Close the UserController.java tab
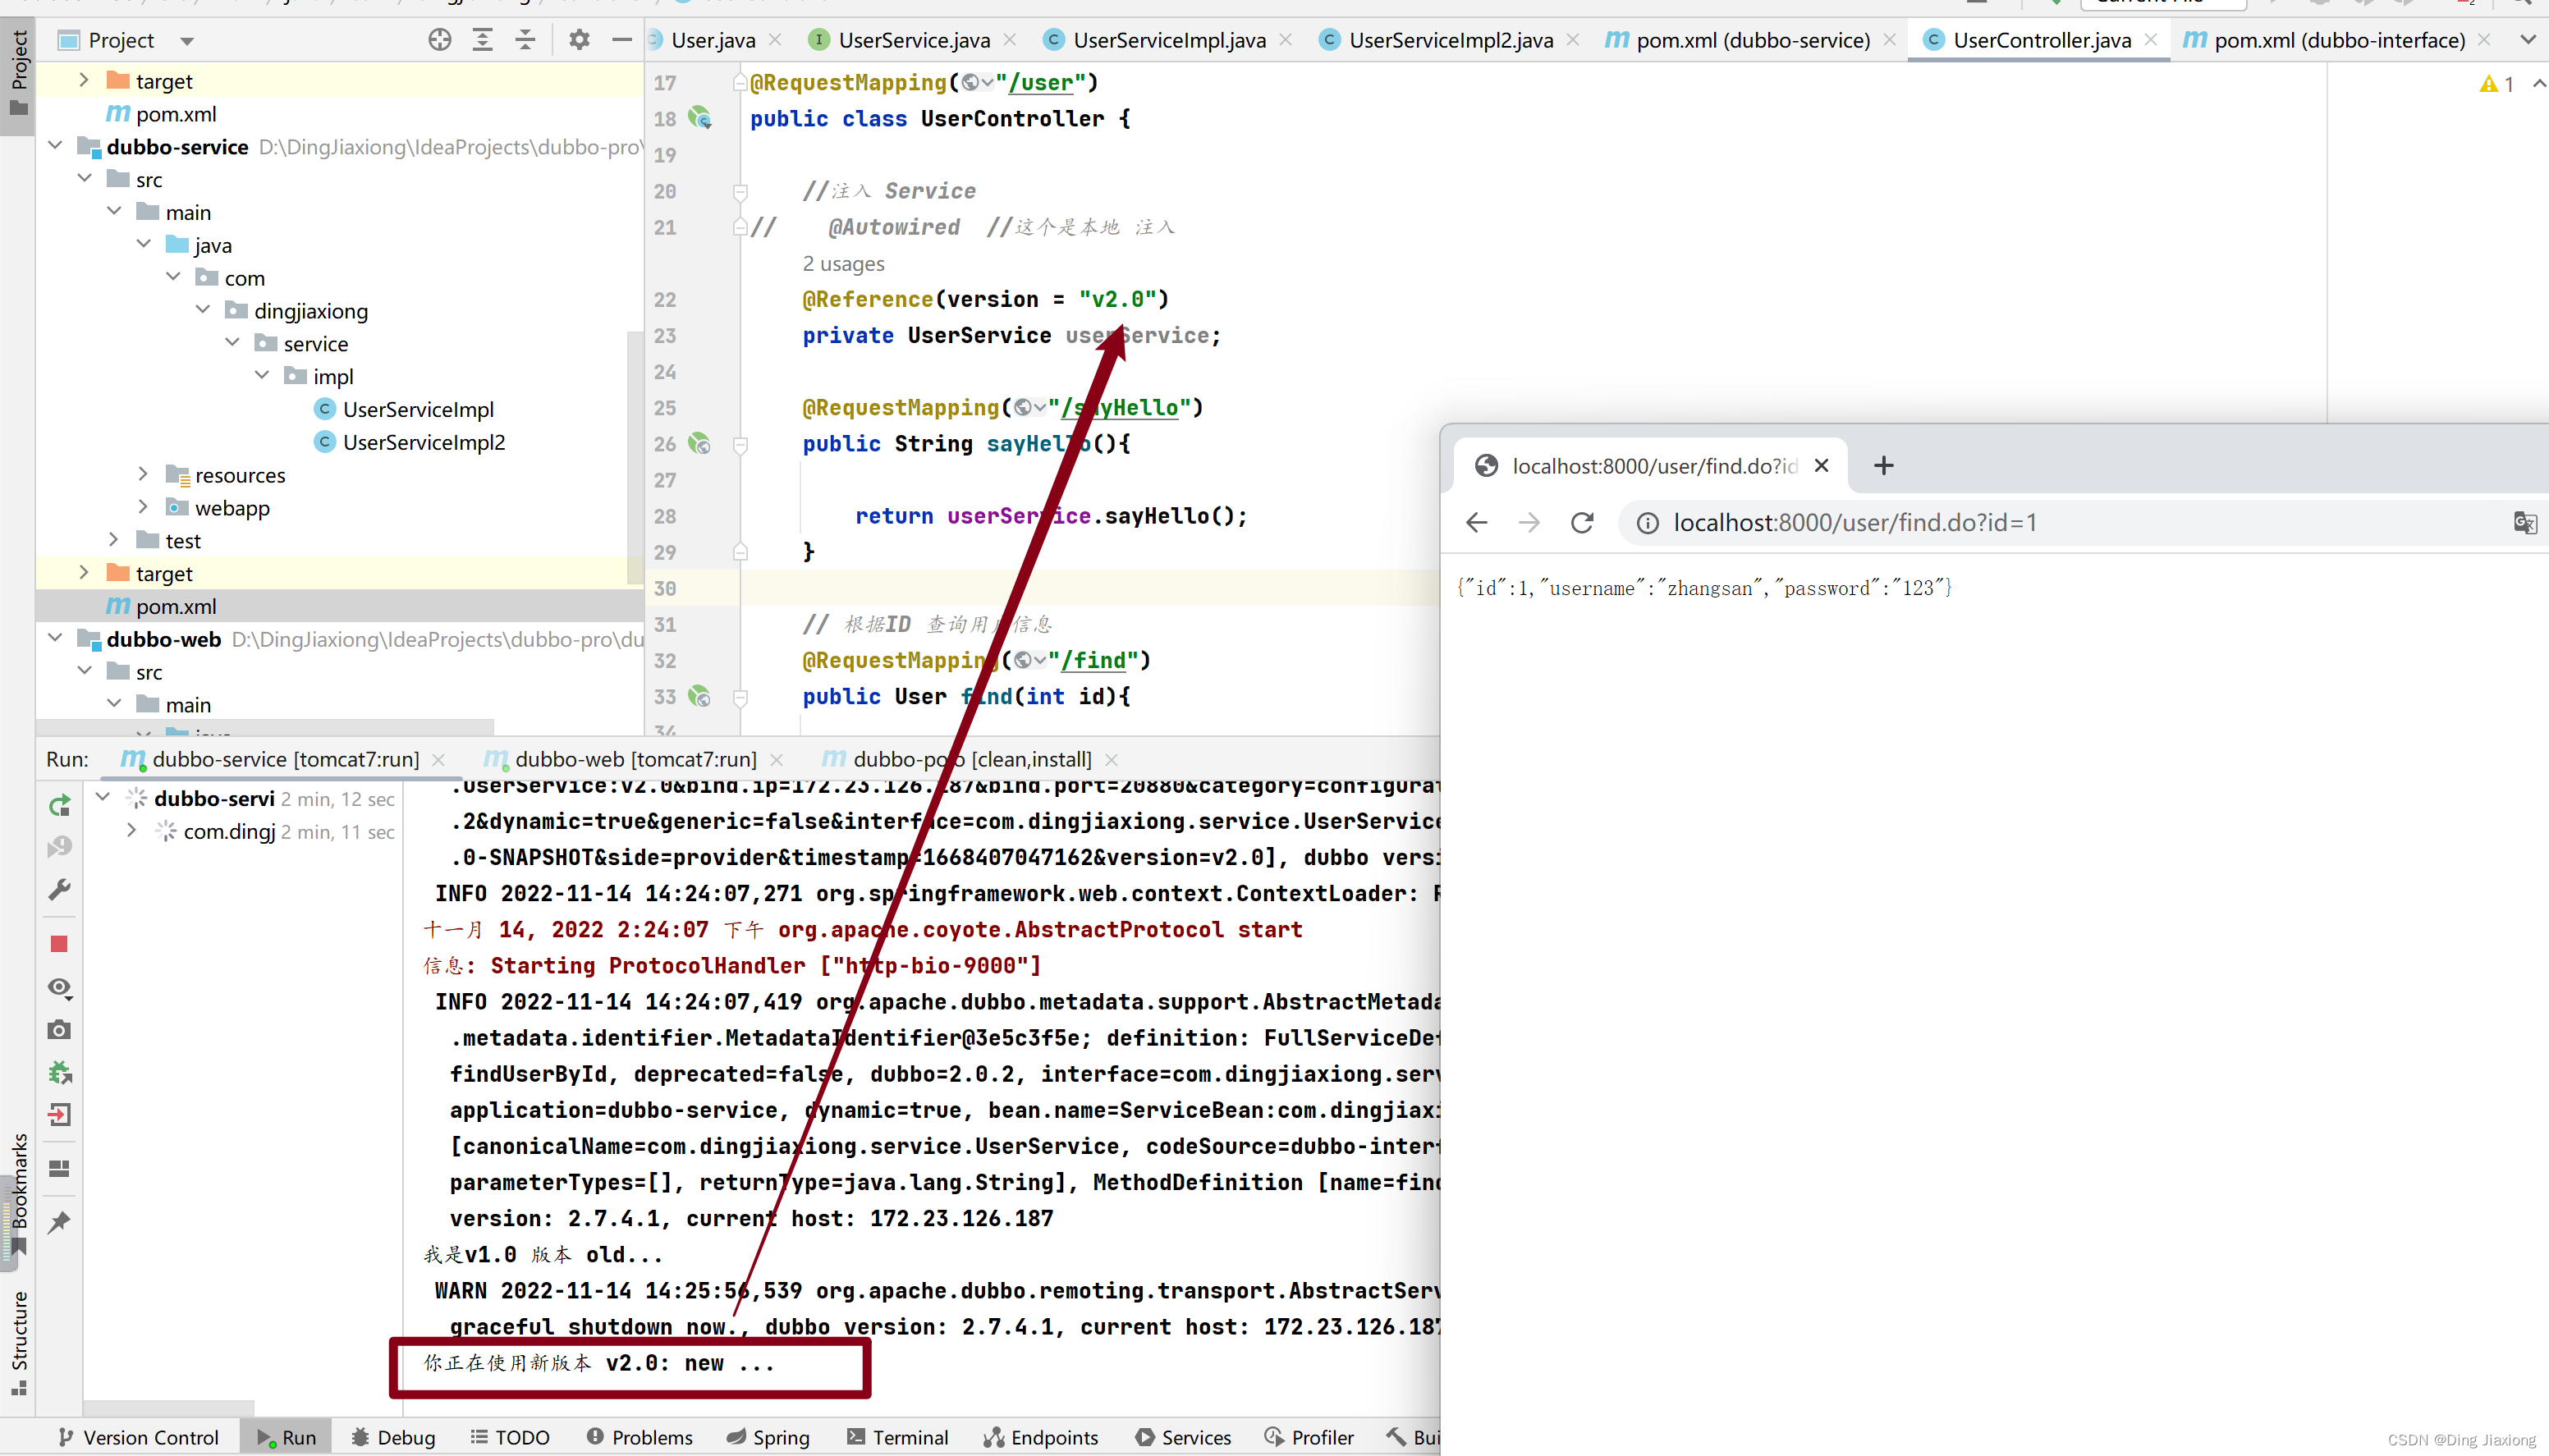 pos(2150,40)
